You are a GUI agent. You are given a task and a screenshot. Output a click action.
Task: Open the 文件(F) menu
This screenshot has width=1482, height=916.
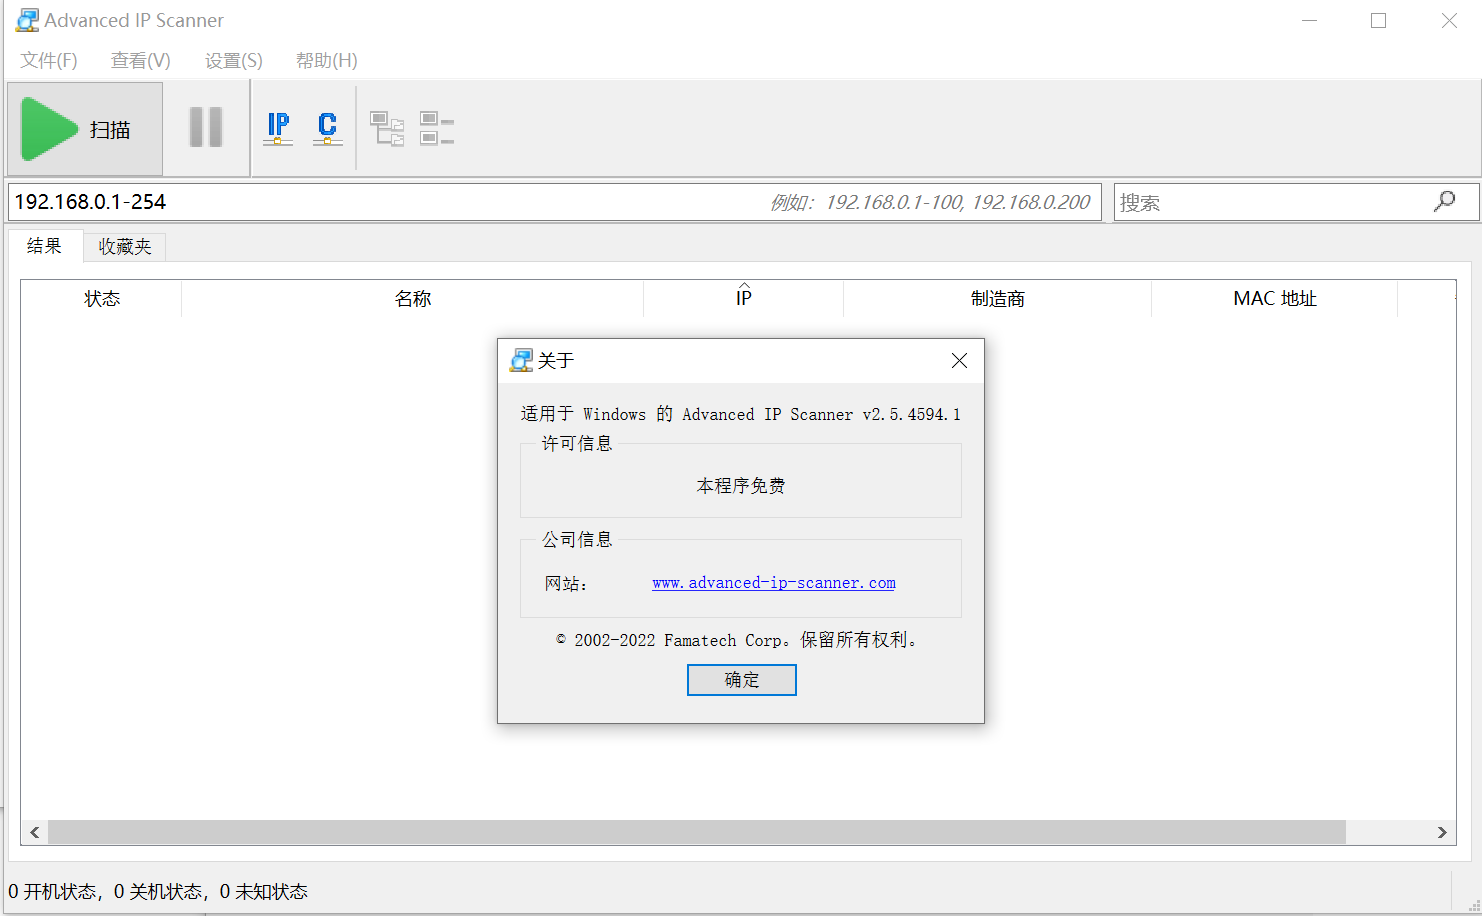[49, 61]
